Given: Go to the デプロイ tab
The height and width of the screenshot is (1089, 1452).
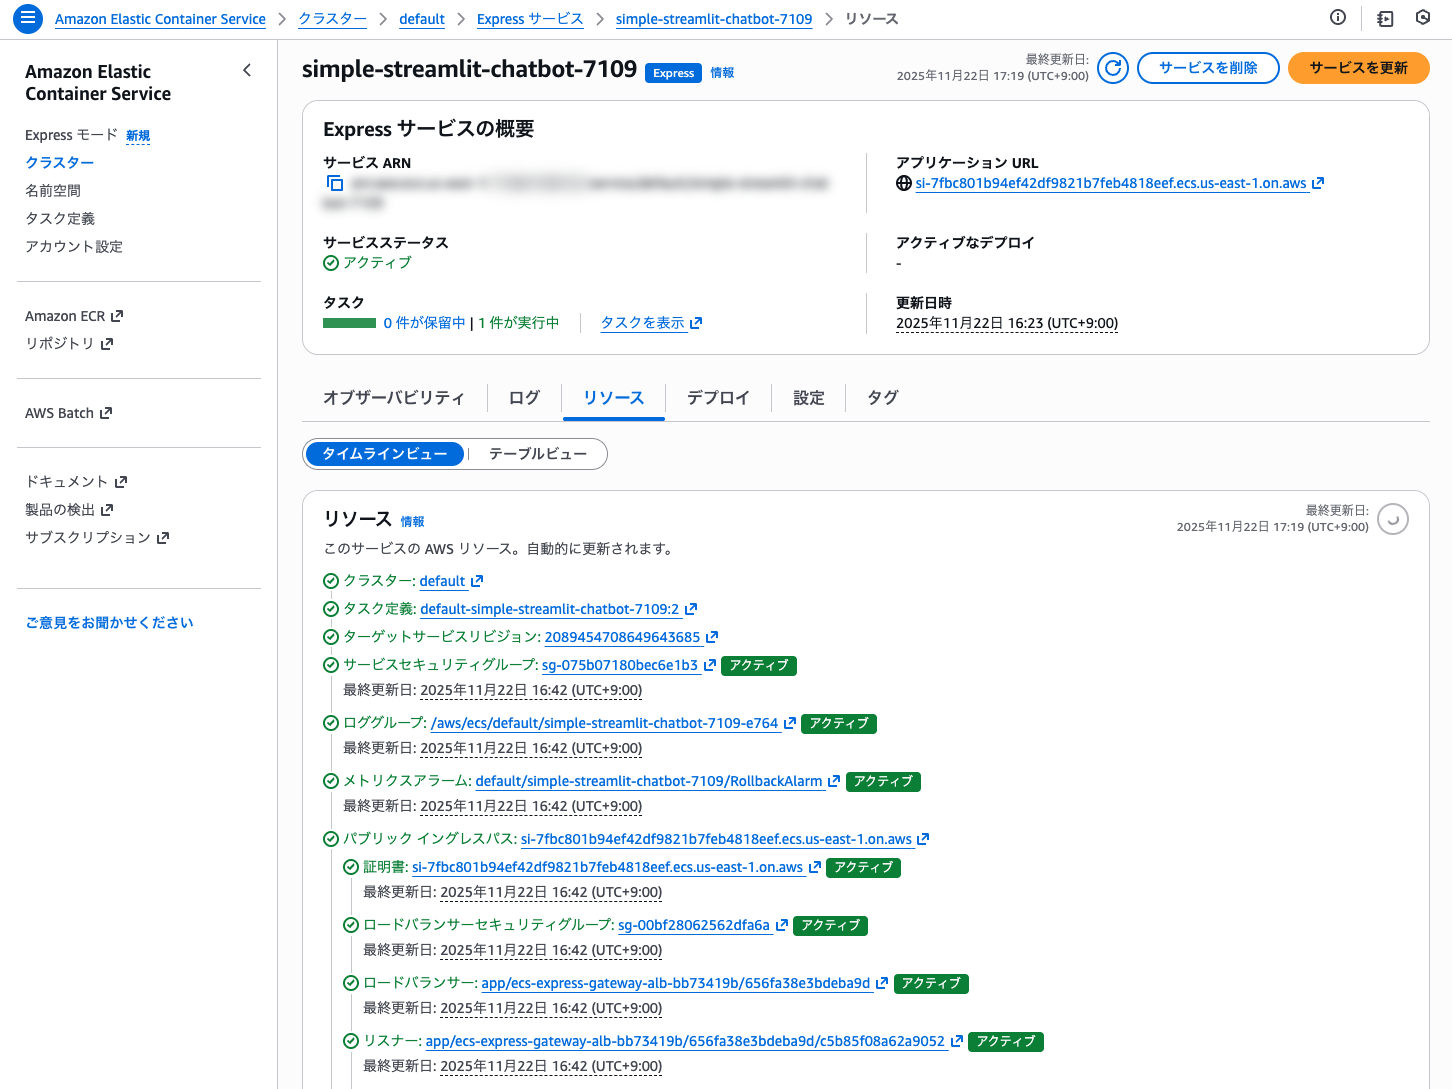Looking at the screenshot, I should pos(718,398).
